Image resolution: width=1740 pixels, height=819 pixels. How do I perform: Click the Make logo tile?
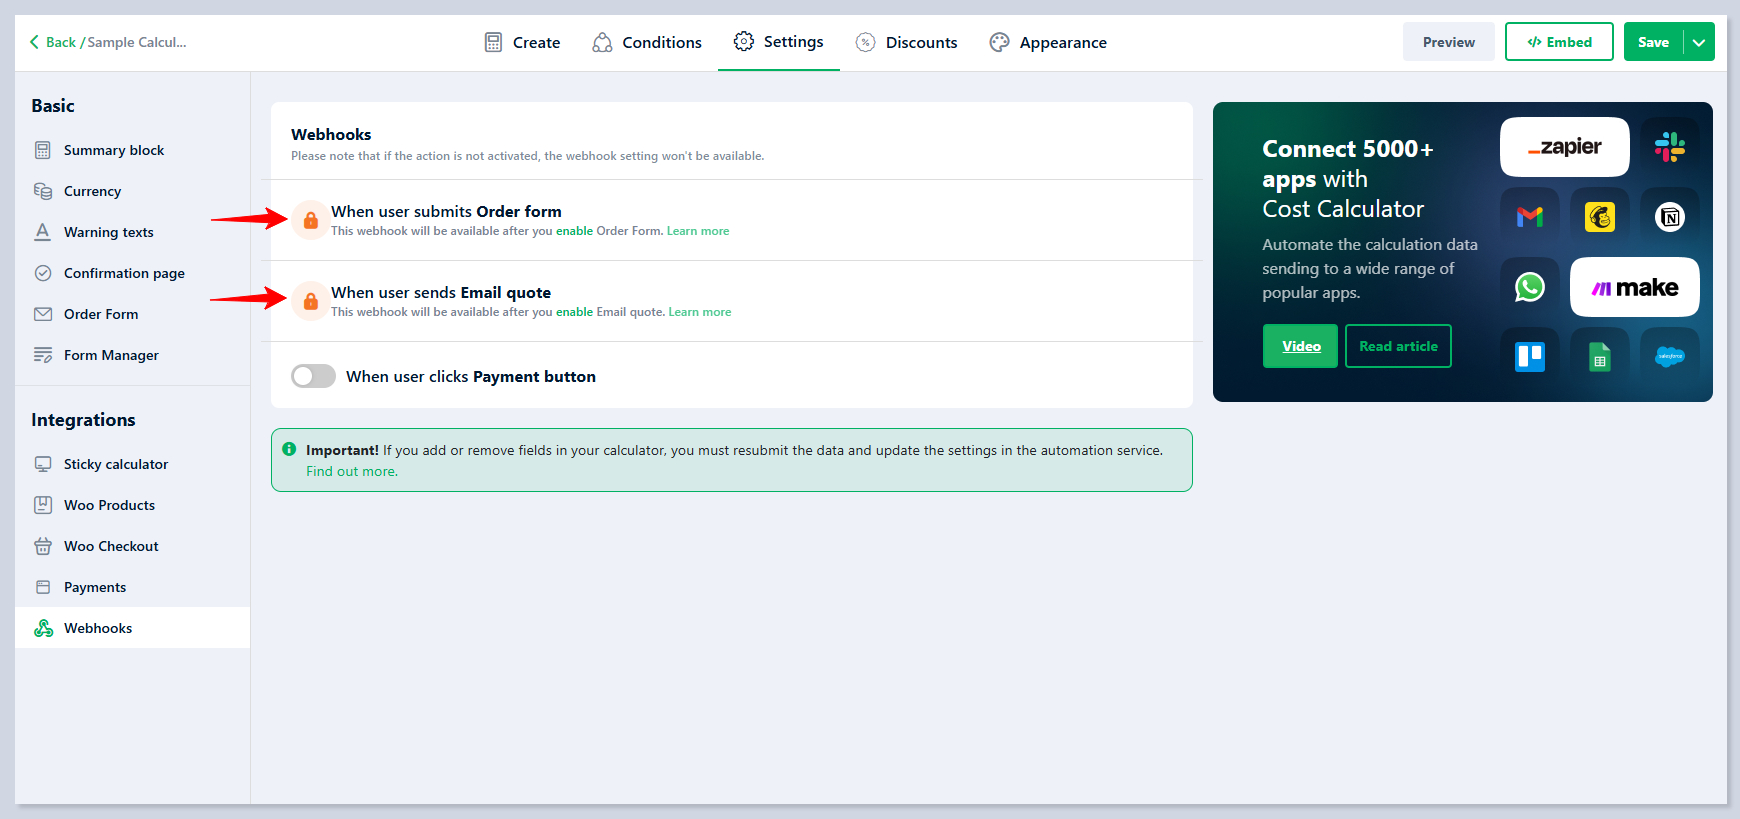coord(1634,287)
